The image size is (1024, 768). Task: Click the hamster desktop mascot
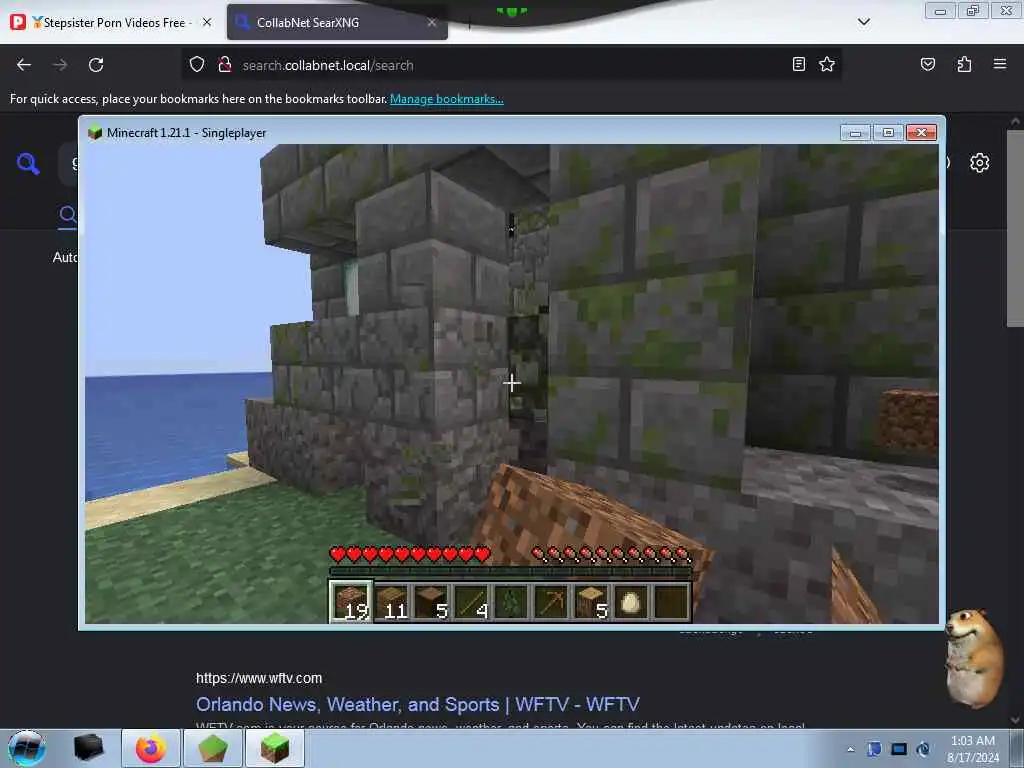[974, 658]
